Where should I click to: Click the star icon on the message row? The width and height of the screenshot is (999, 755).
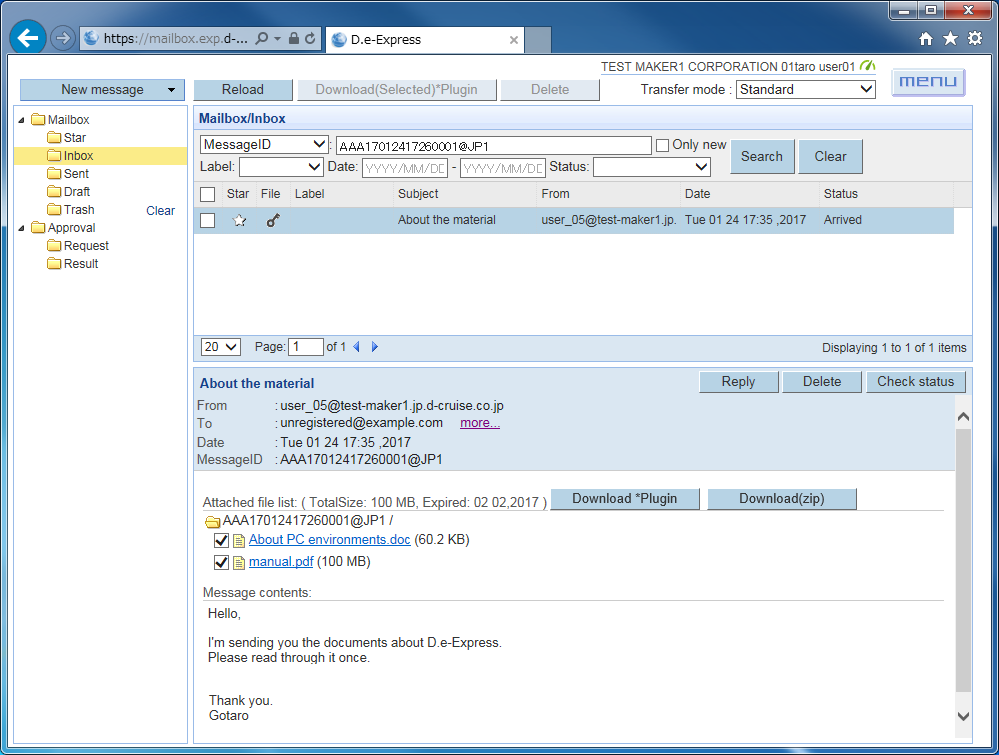pos(239,221)
